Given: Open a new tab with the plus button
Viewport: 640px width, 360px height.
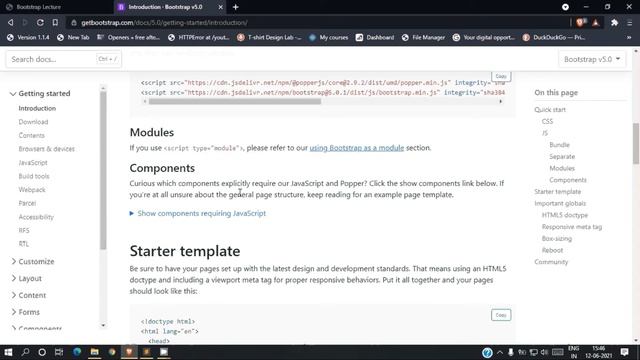Looking at the screenshot, I should point(236,7).
